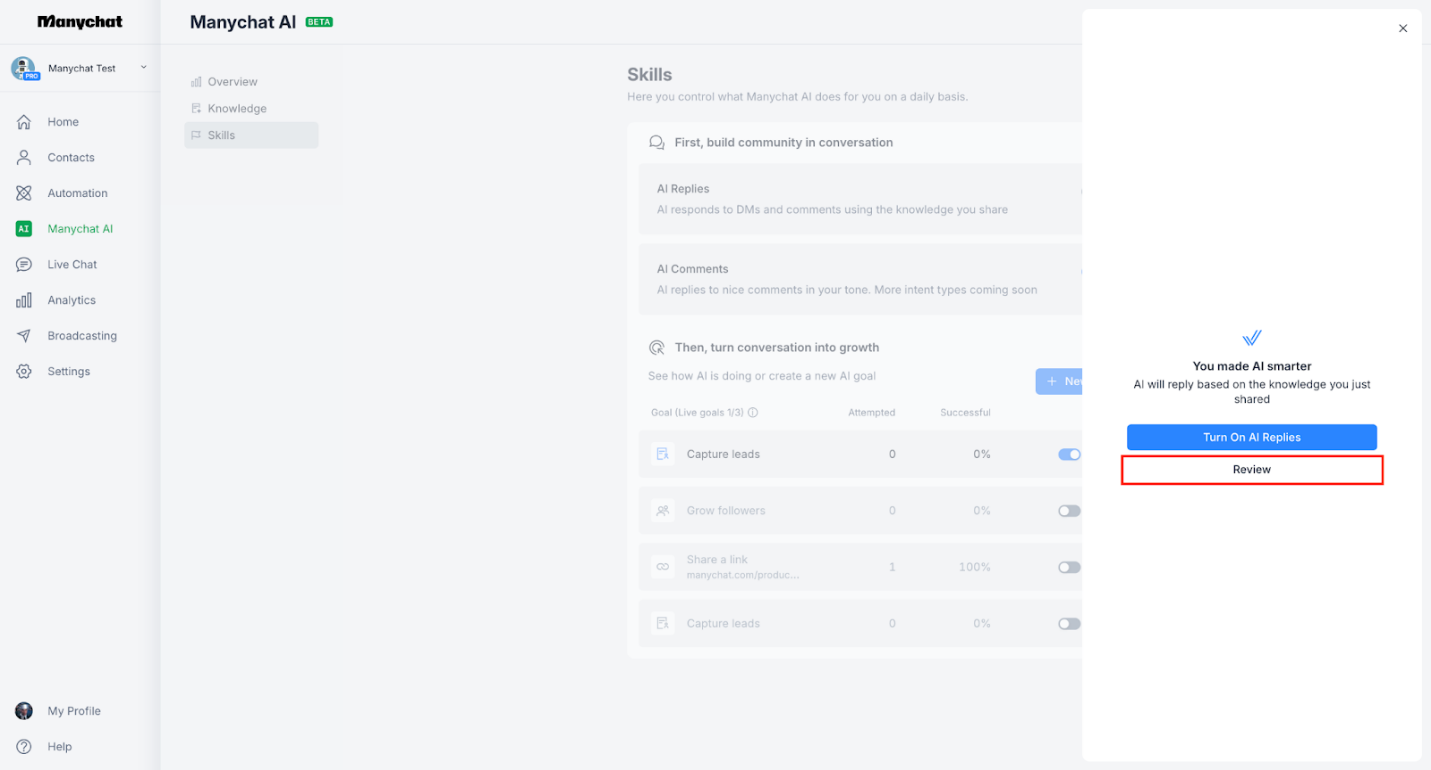The image size is (1431, 770).
Task: Open Settings via its gear icon
Action: 24,372
